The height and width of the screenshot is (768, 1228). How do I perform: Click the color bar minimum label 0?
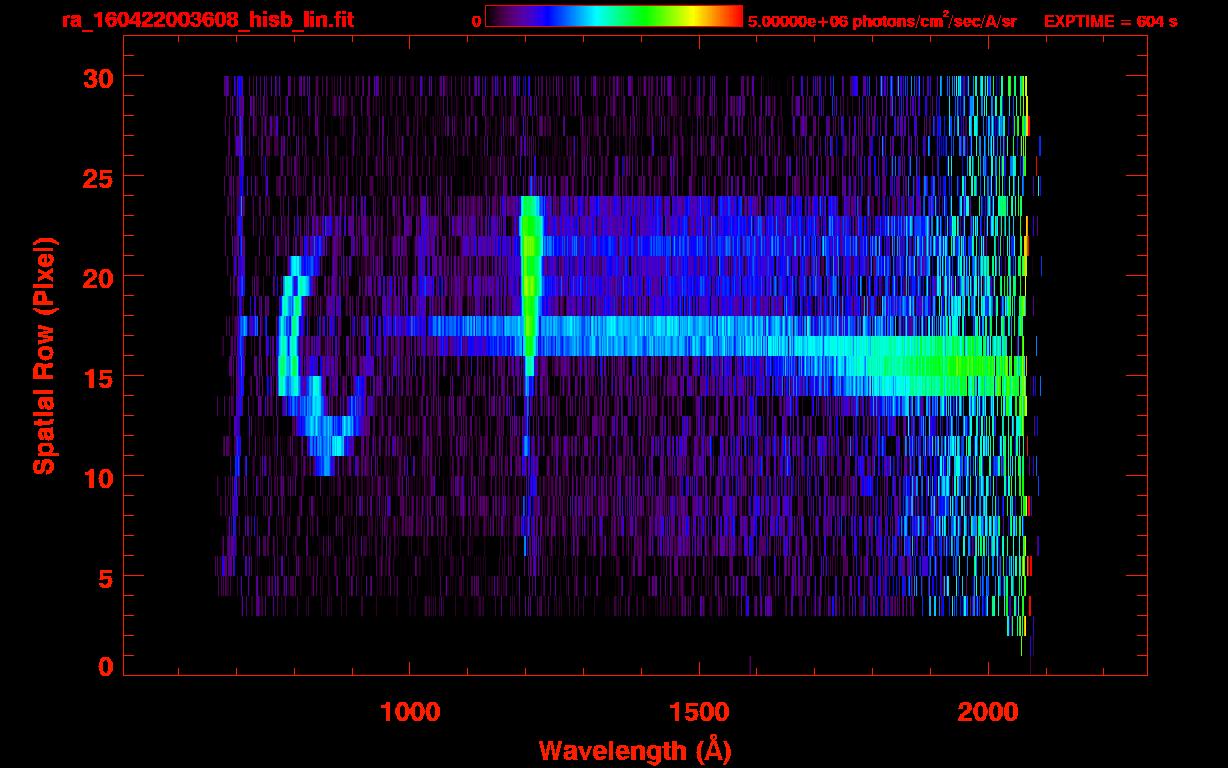476,21
